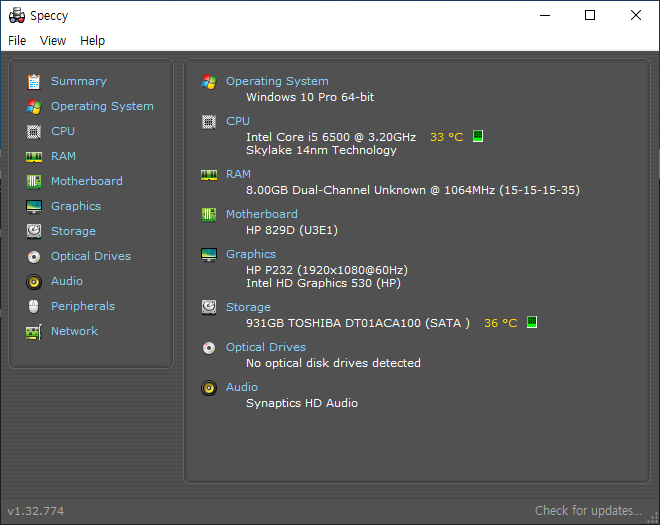
Task: Click Check for updates link
Action: pos(588,511)
